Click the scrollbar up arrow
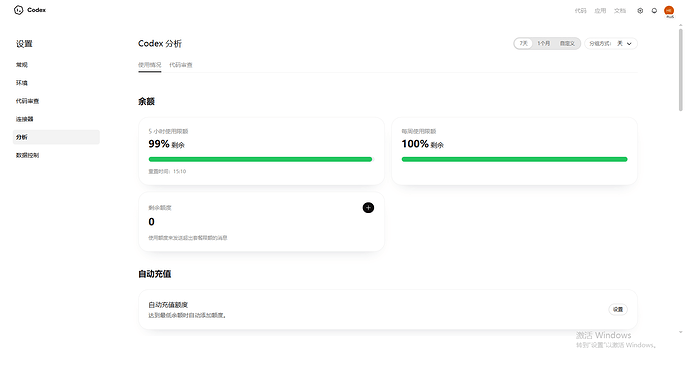690x369 pixels. 681,25
